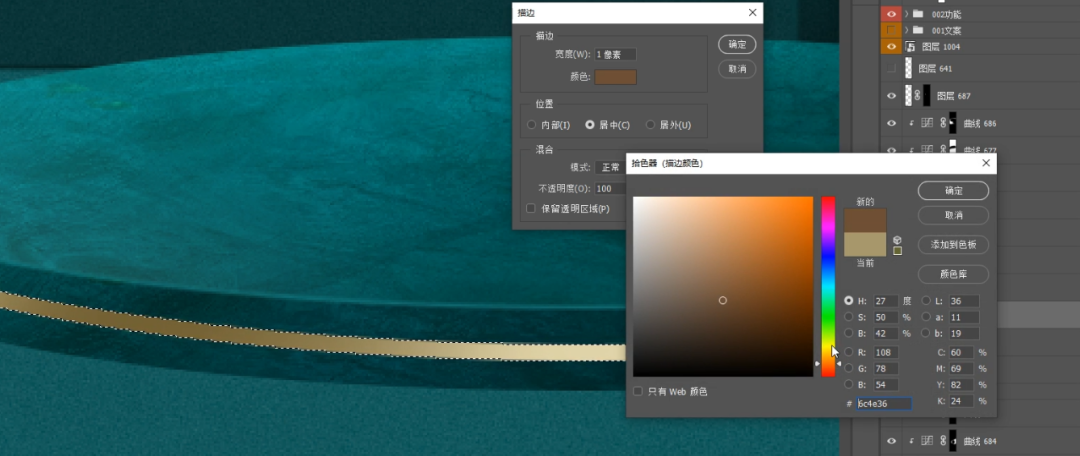Enable the 只有 Web 颜色 checkbox
Viewport: 1080px width, 456px height.
pyautogui.click(x=638, y=391)
